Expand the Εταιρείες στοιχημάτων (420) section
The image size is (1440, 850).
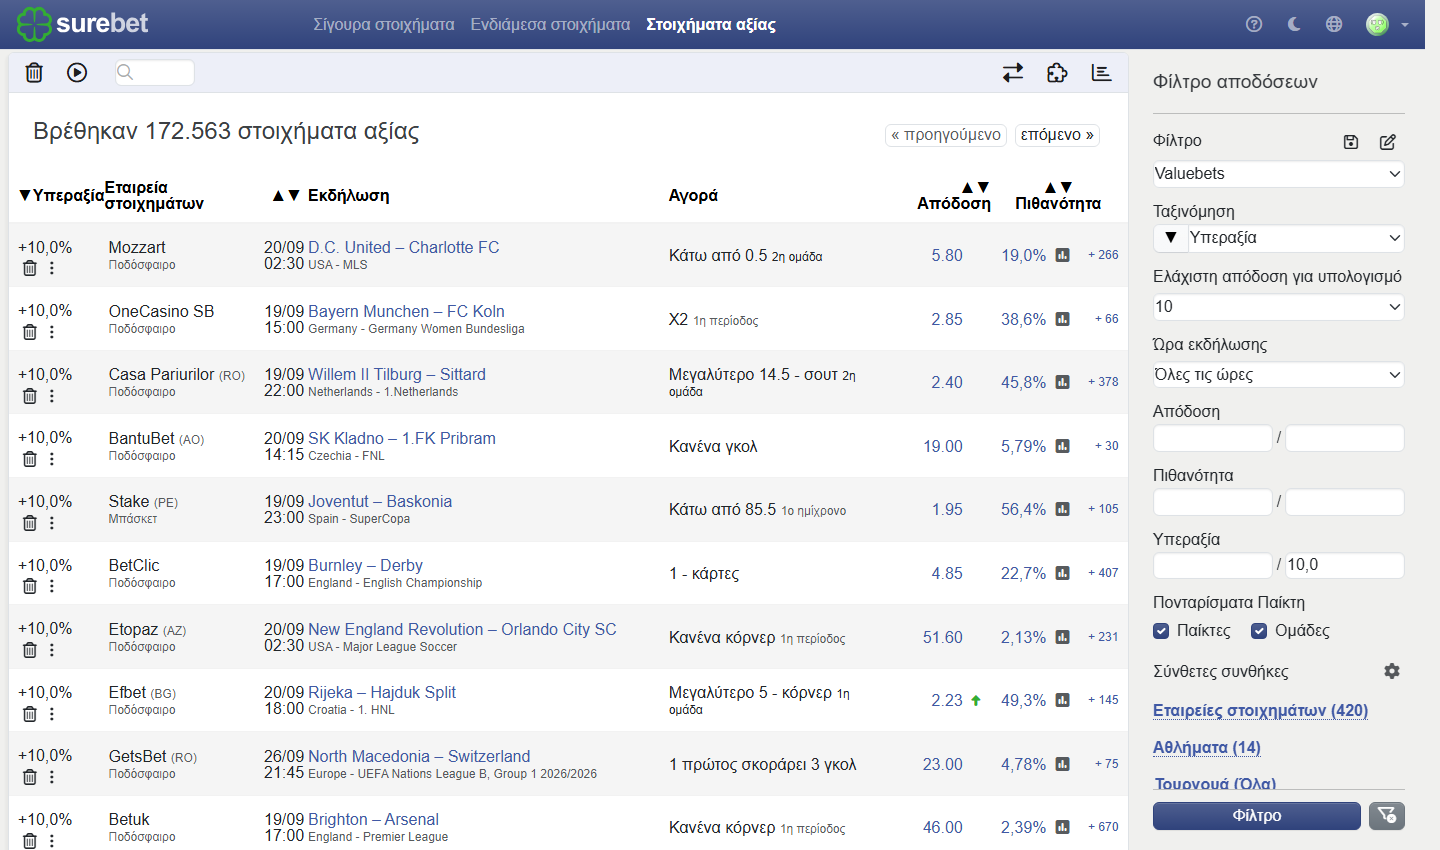[1260, 711]
